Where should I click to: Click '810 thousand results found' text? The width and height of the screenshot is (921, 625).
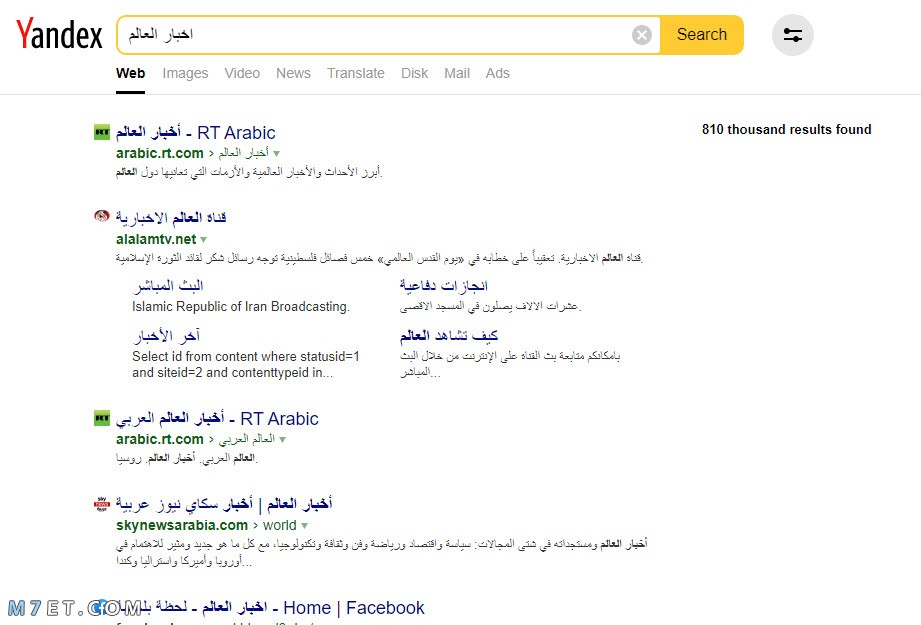(x=786, y=130)
